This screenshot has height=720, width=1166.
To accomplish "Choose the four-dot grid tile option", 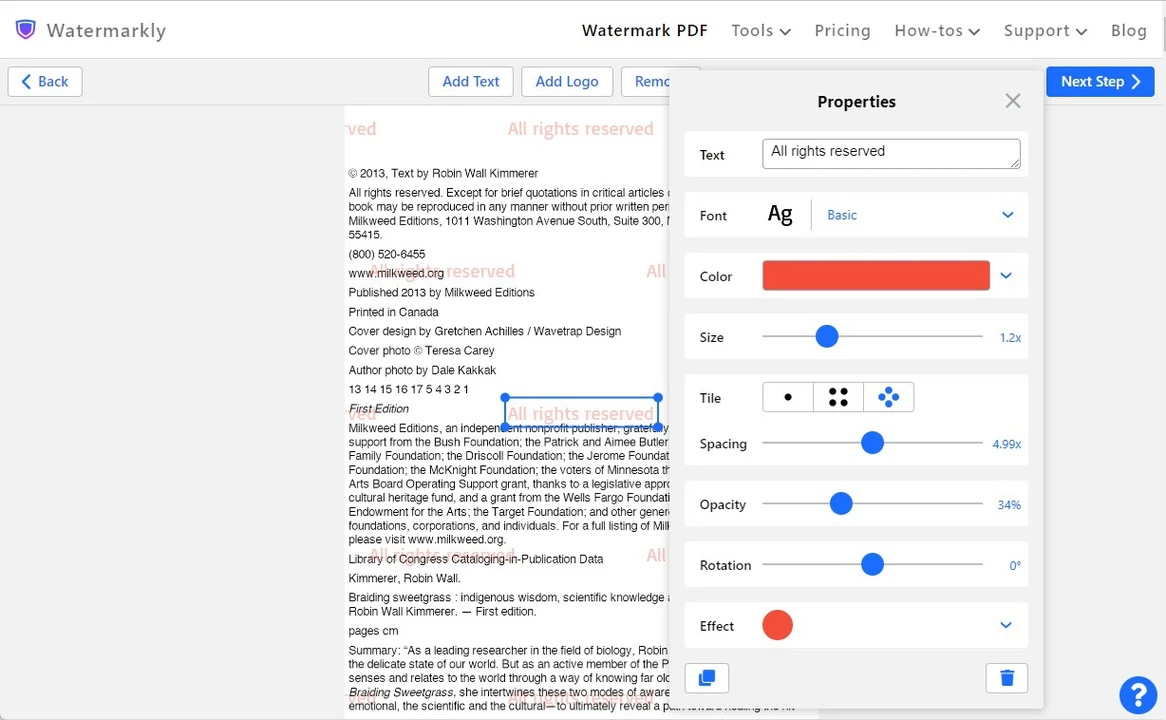I will tap(838, 397).
